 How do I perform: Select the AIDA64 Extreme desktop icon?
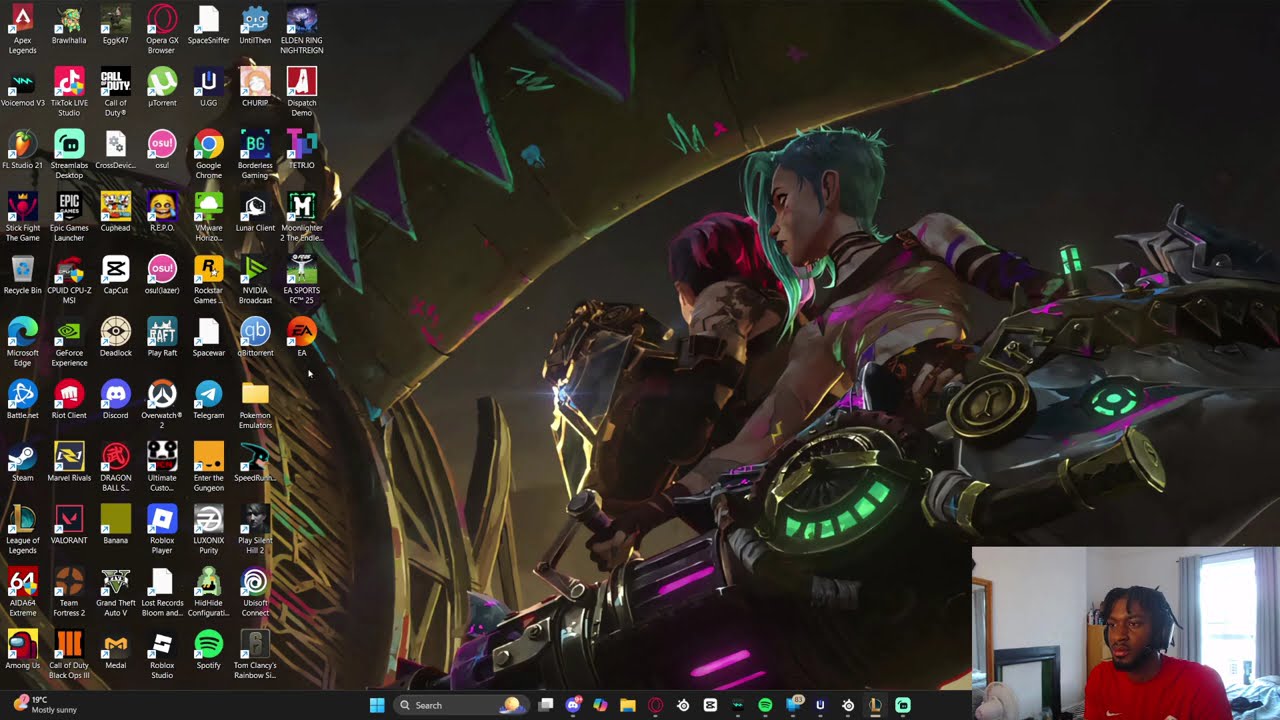tap(22, 591)
